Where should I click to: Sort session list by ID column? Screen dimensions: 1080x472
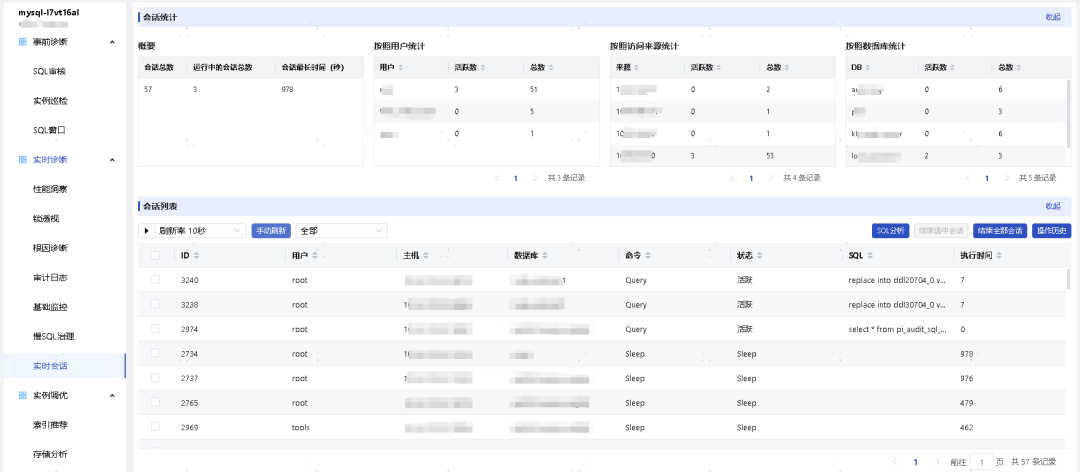tap(196, 256)
